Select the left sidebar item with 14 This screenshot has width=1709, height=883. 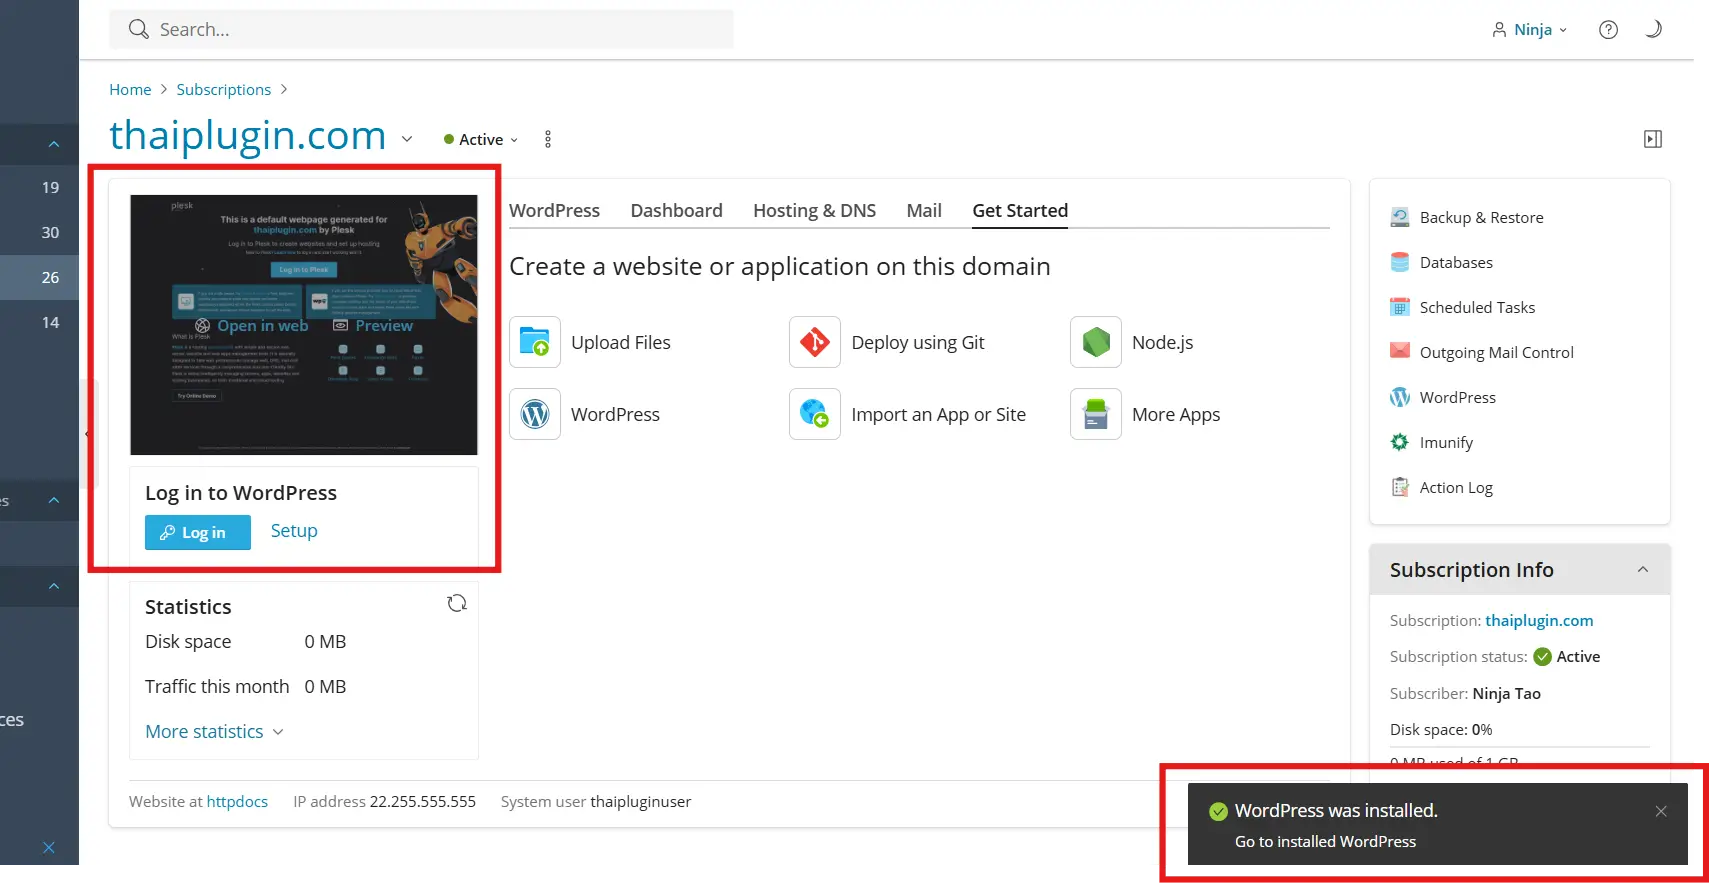click(40, 322)
